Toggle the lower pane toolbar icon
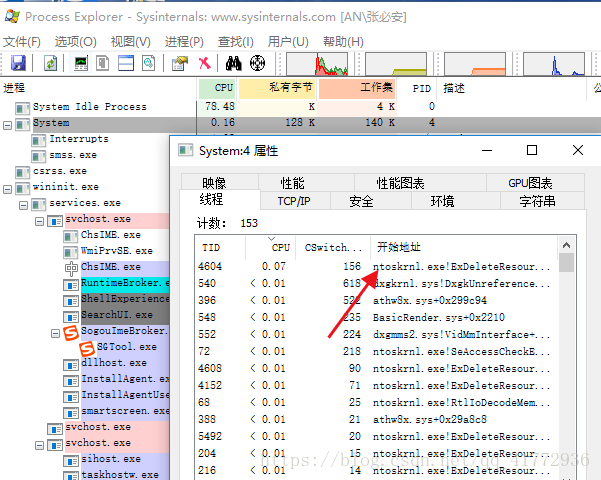Viewport: 601px width, 480px height. point(126,63)
